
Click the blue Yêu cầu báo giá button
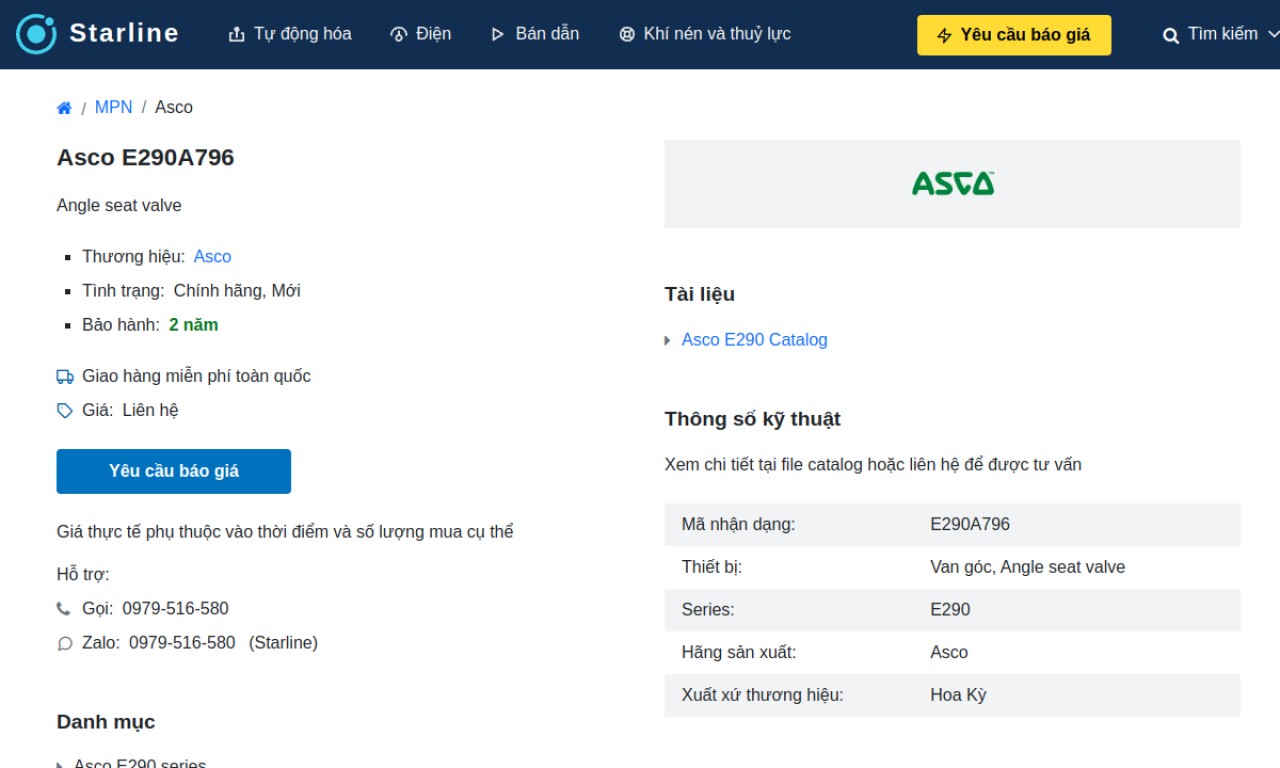click(x=174, y=471)
